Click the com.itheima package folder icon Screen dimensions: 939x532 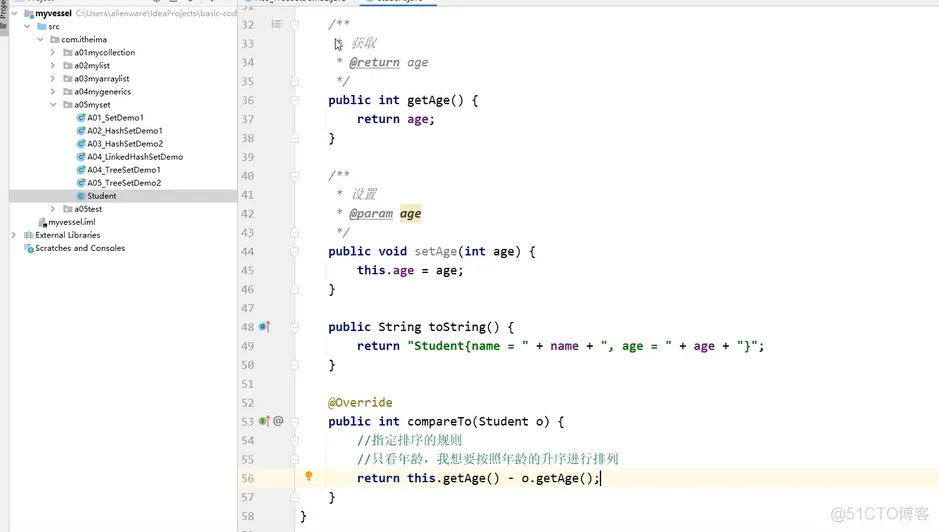54,40
